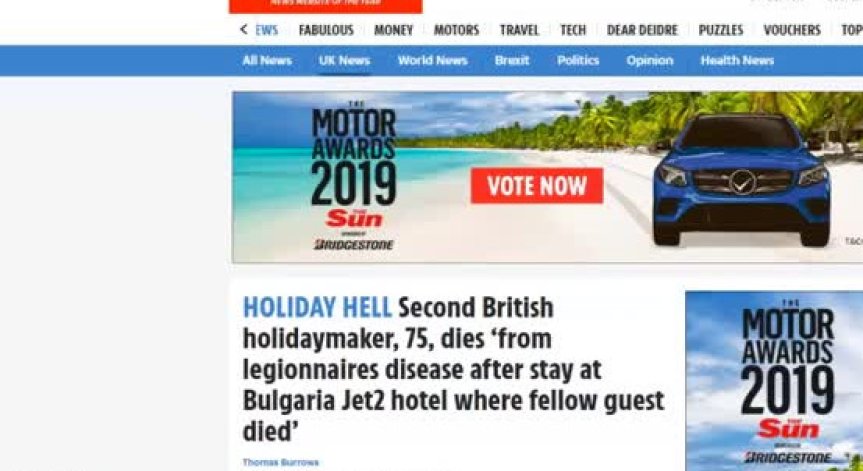Open the World News tab

[433, 61]
